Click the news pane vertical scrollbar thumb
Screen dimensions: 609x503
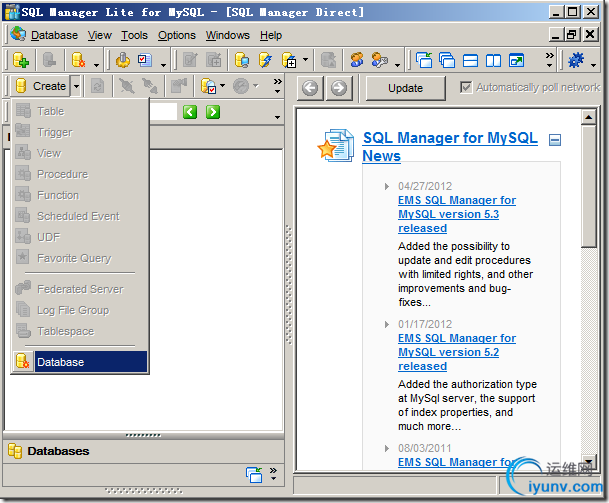[588, 186]
